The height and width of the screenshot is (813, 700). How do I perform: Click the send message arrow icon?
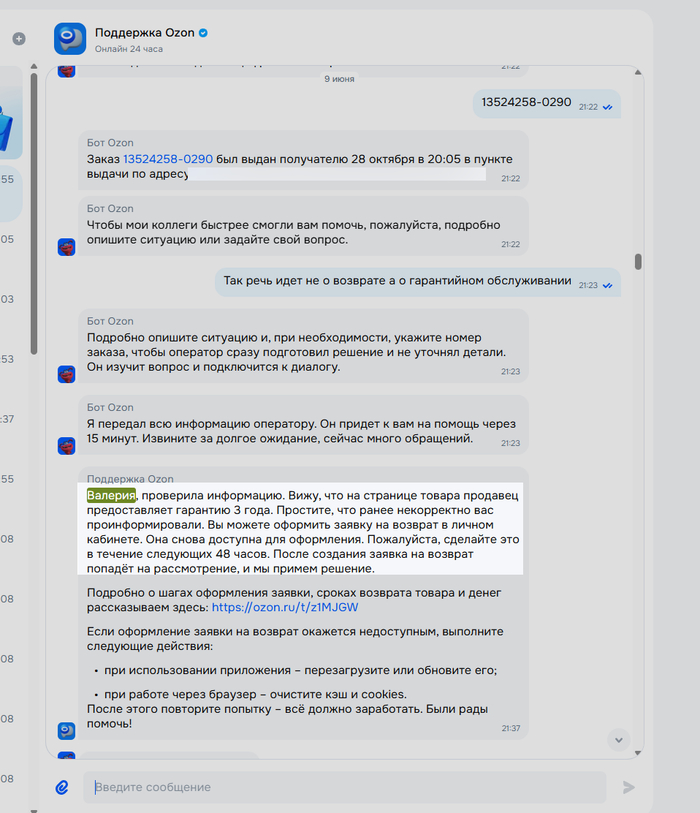click(628, 787)
